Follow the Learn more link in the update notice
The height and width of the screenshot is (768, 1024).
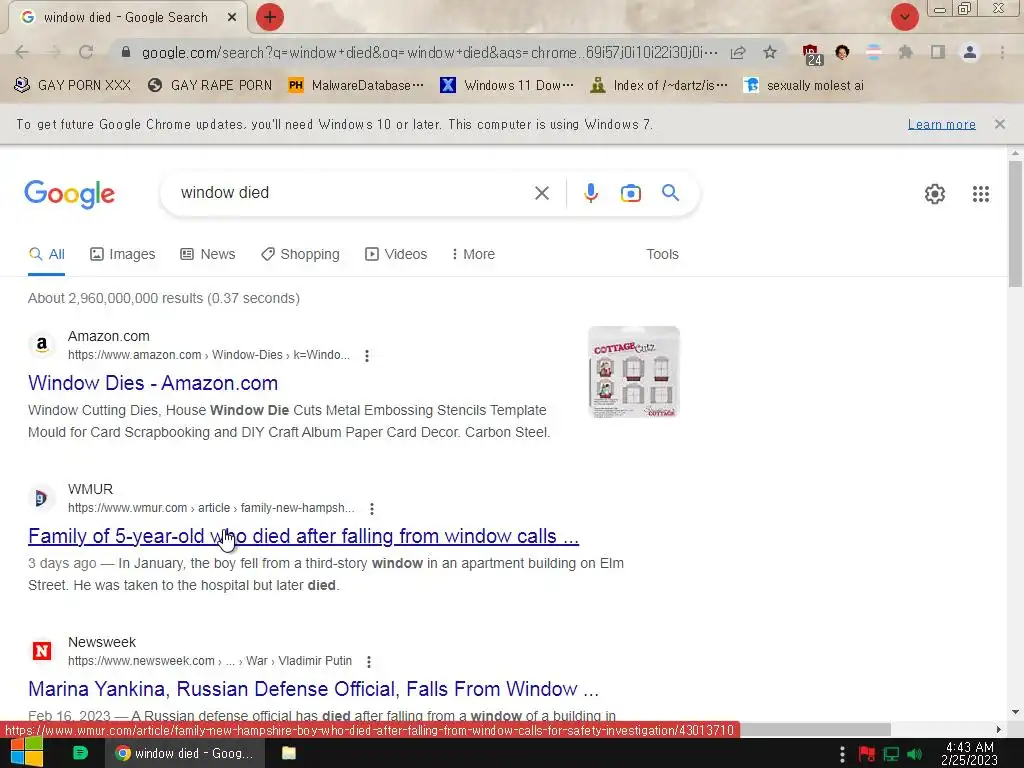941,124
